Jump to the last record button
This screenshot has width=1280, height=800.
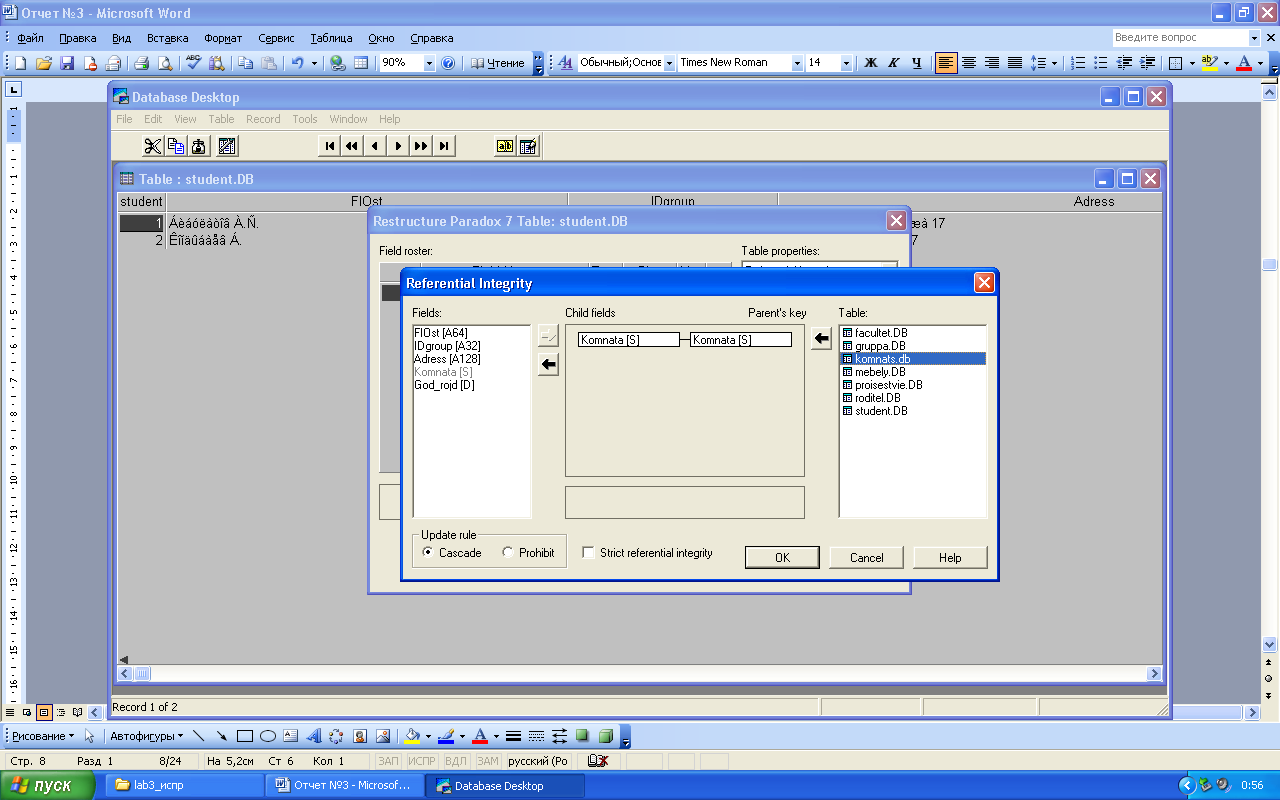(x=444, y=146)
